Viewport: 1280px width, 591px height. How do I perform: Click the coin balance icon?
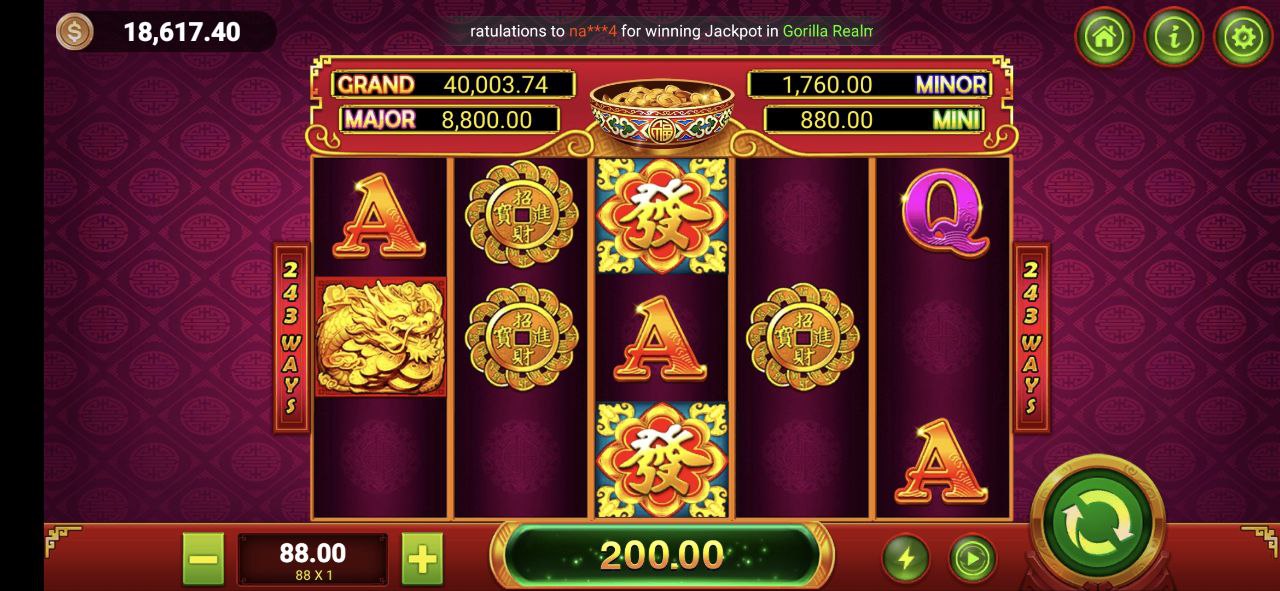[x=74, y=32]
